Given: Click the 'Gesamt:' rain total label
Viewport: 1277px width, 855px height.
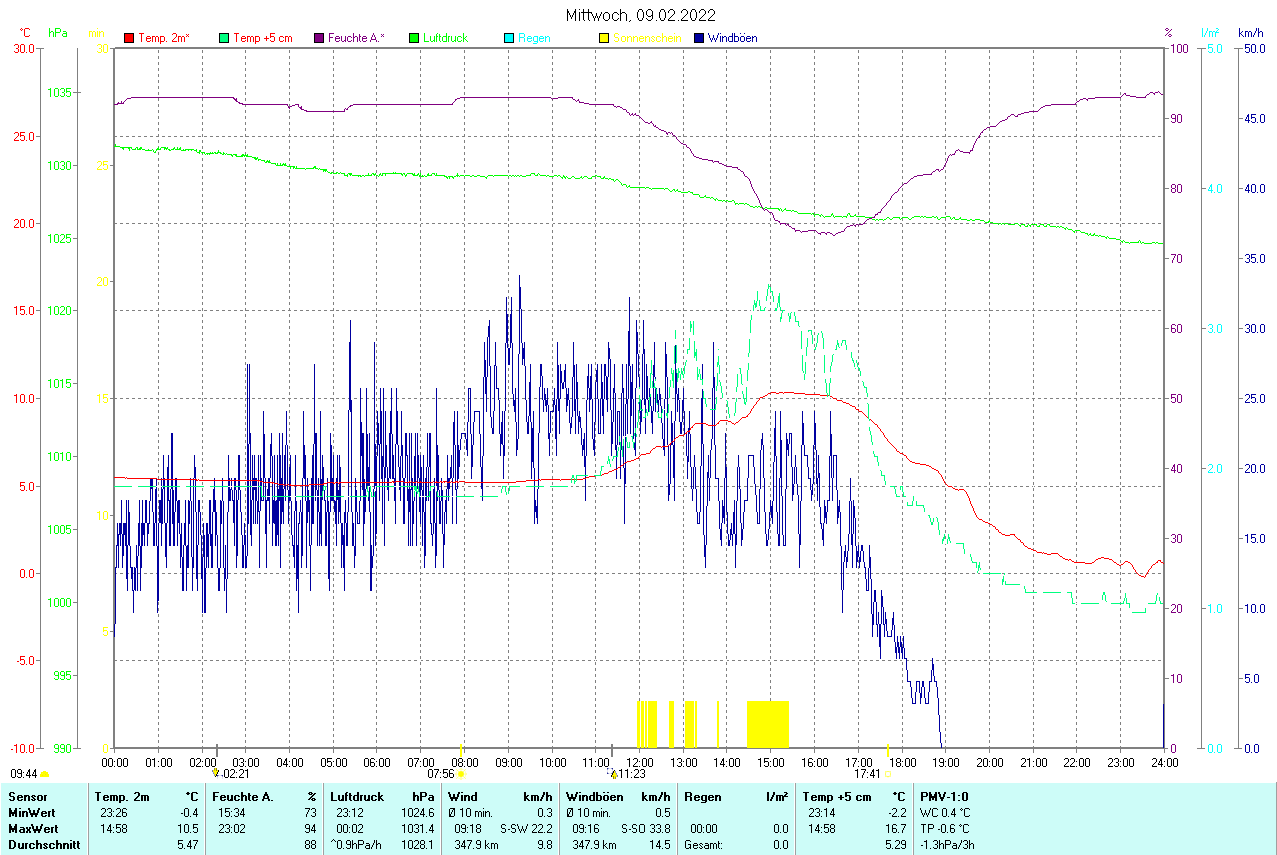Looking at the screenshot, I should [703, 845].
